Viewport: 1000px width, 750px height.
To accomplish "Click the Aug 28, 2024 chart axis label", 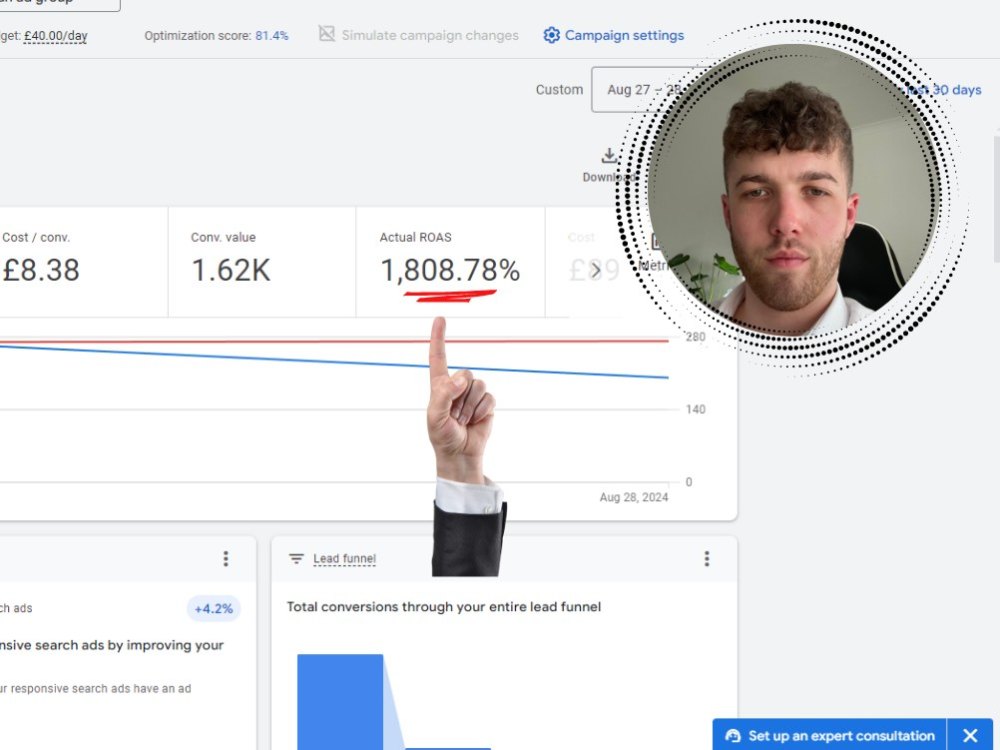I will point(634,497).
